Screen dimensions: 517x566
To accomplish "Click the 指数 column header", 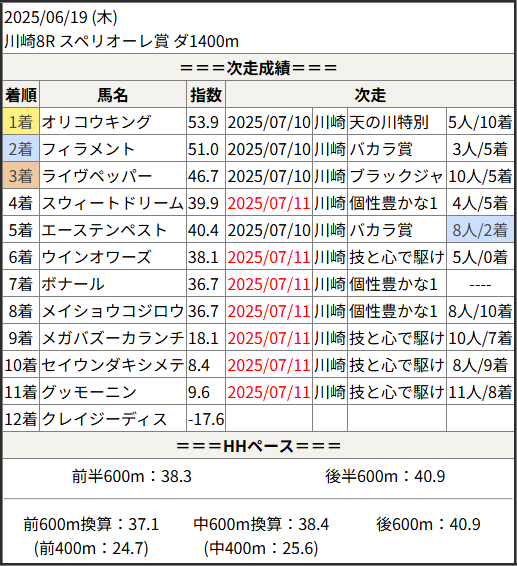I will point(206,95).
